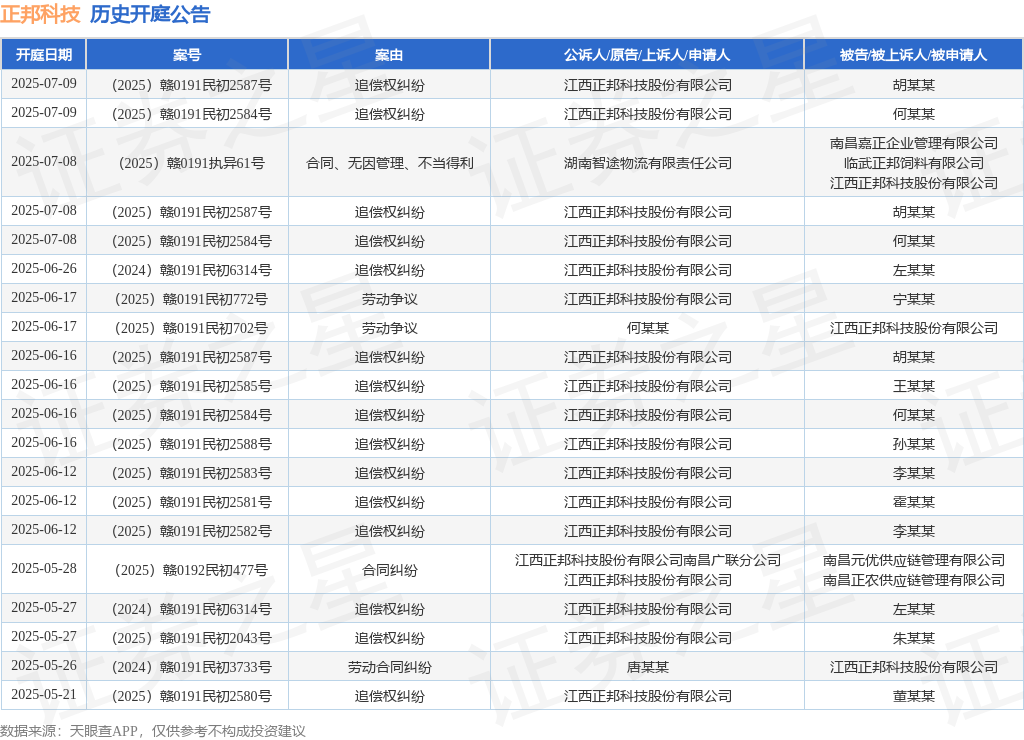1024x740 pixels.
Task: Click defendant 南昌正农供应链管理有限公司
Action: (x=914, y=580)
